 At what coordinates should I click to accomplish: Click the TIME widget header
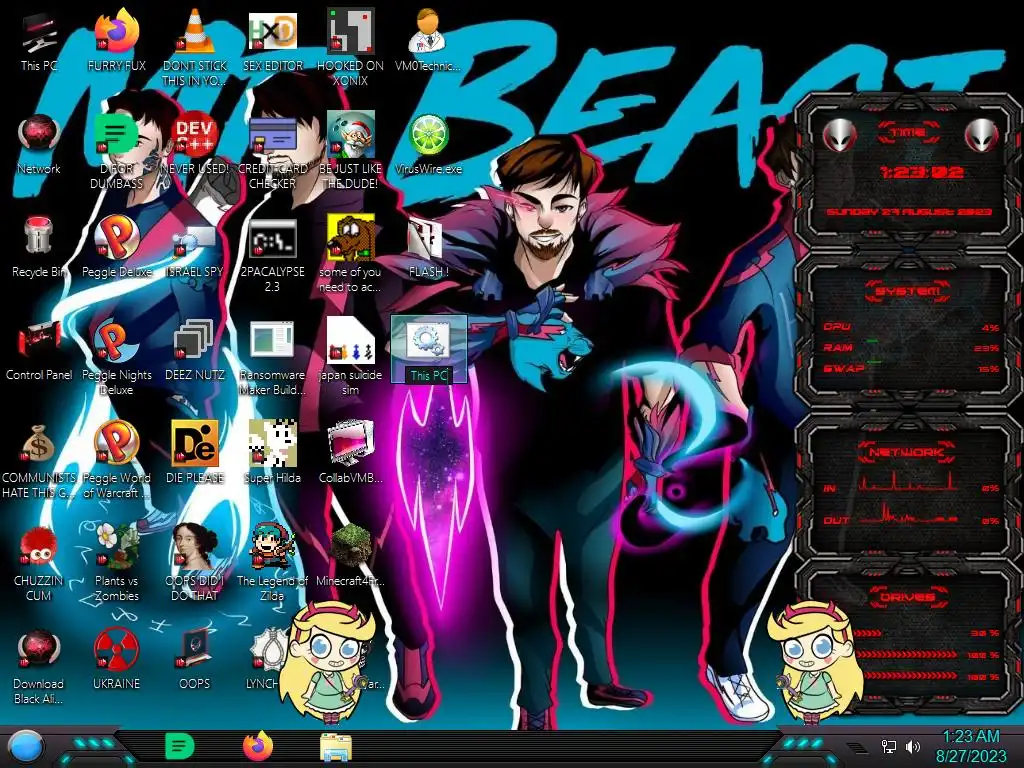click(x=908, y=133)
